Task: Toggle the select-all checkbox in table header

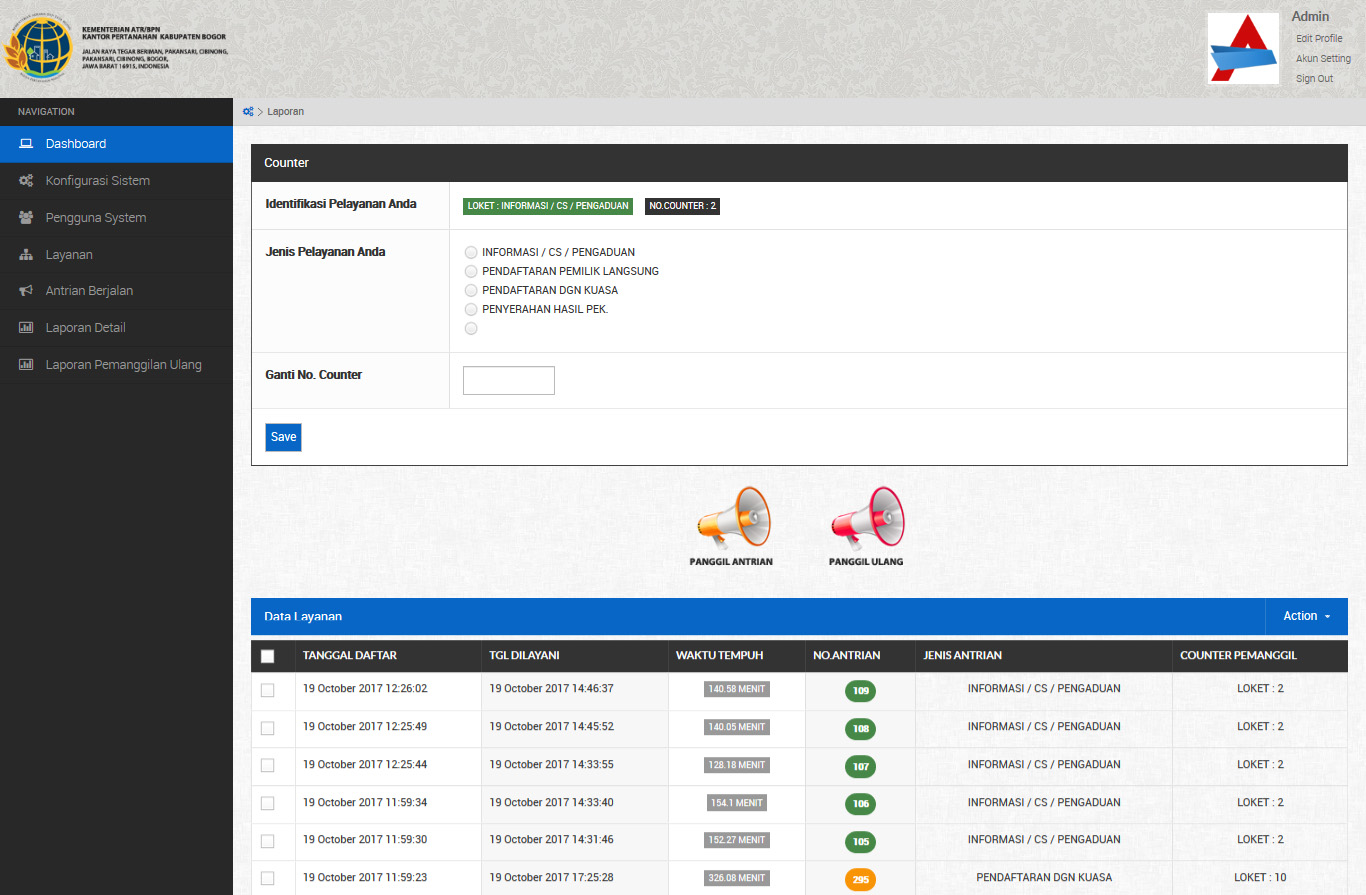Action: pos(267,656)
